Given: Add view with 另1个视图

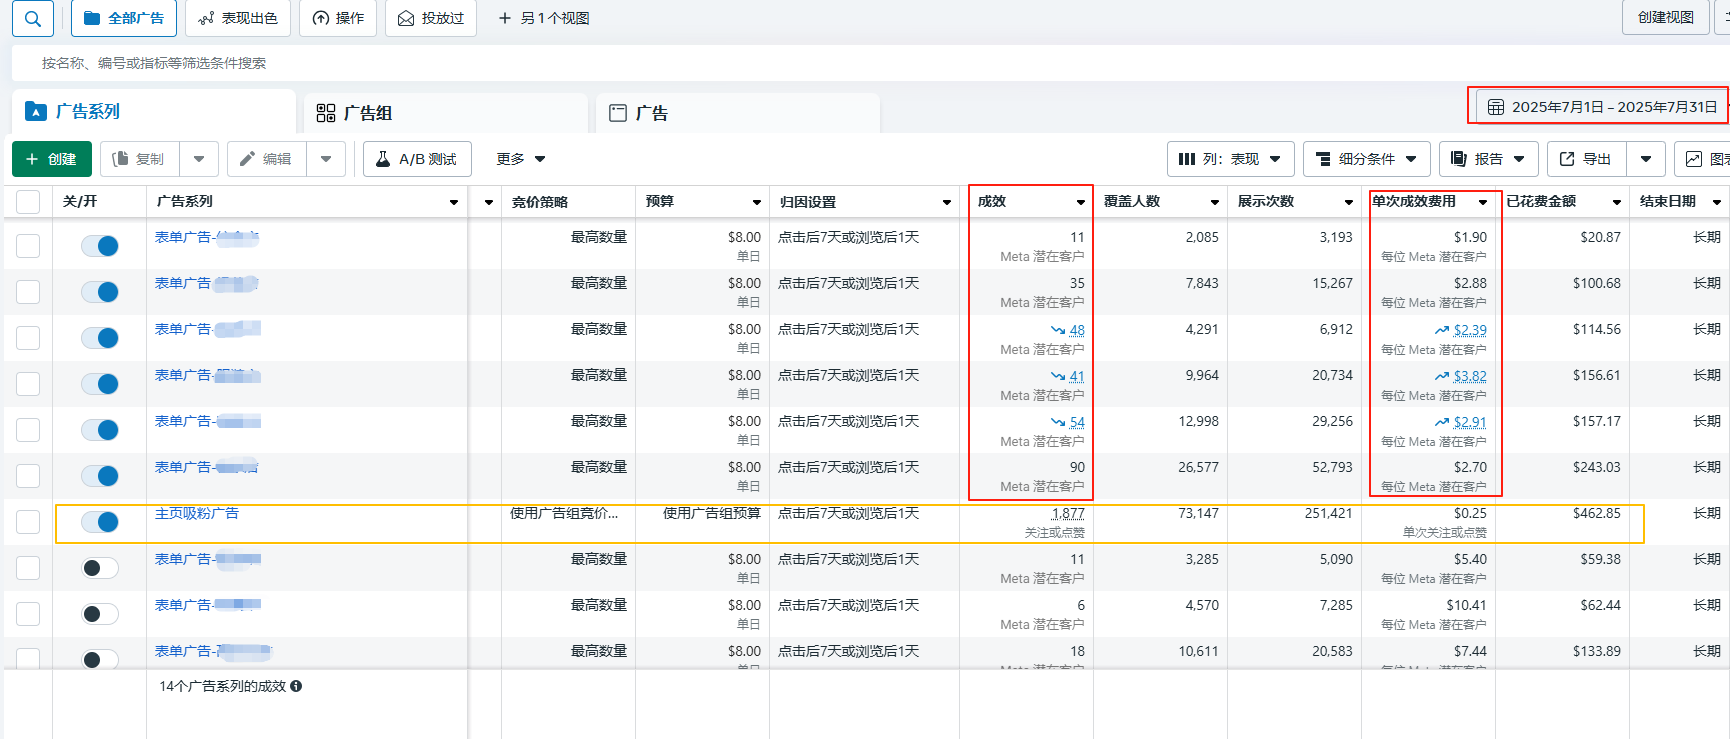Looking at the screenshot, I should tap(544, 18).
